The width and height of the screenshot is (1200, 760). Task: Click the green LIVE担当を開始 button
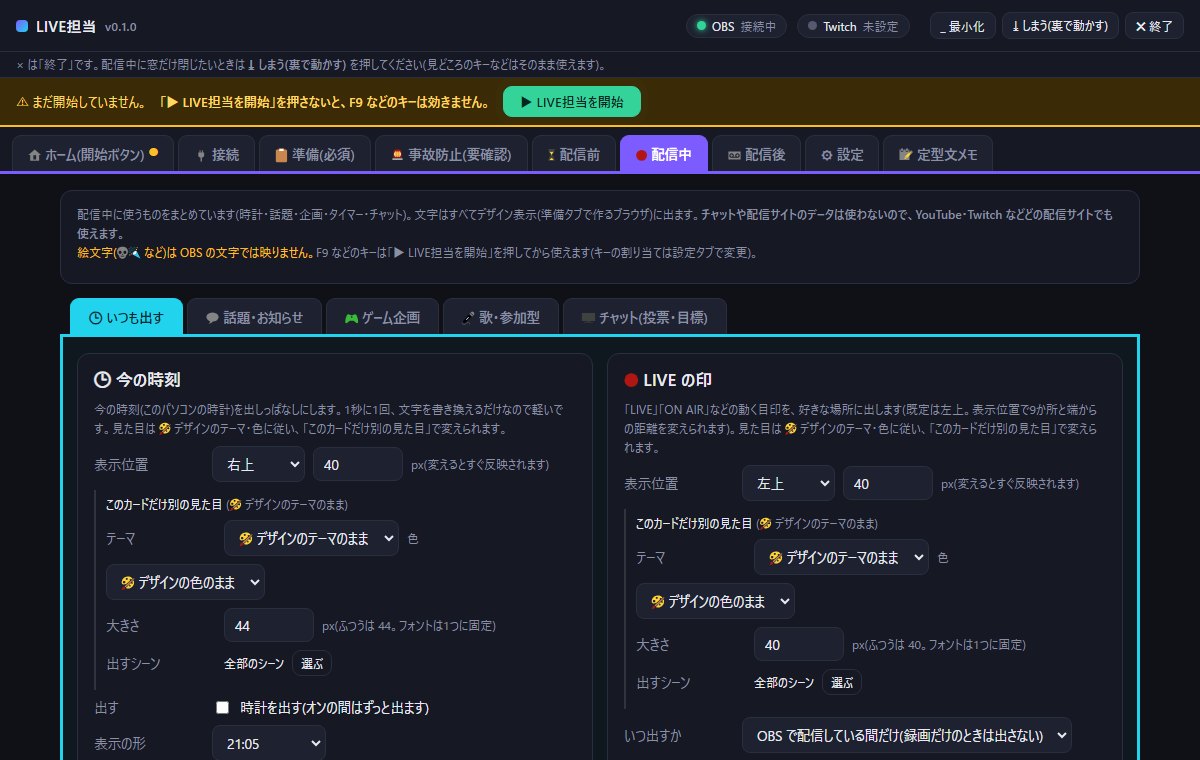pyautogui.click(x=571, y=102)
